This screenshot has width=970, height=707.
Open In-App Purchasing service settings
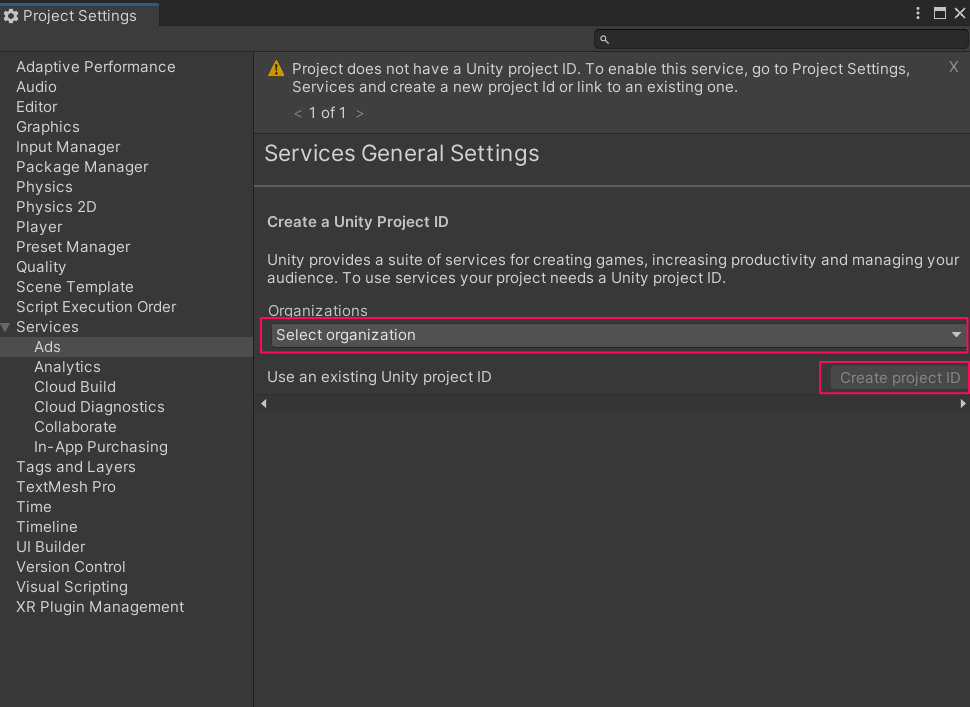[x=101, y=447]
